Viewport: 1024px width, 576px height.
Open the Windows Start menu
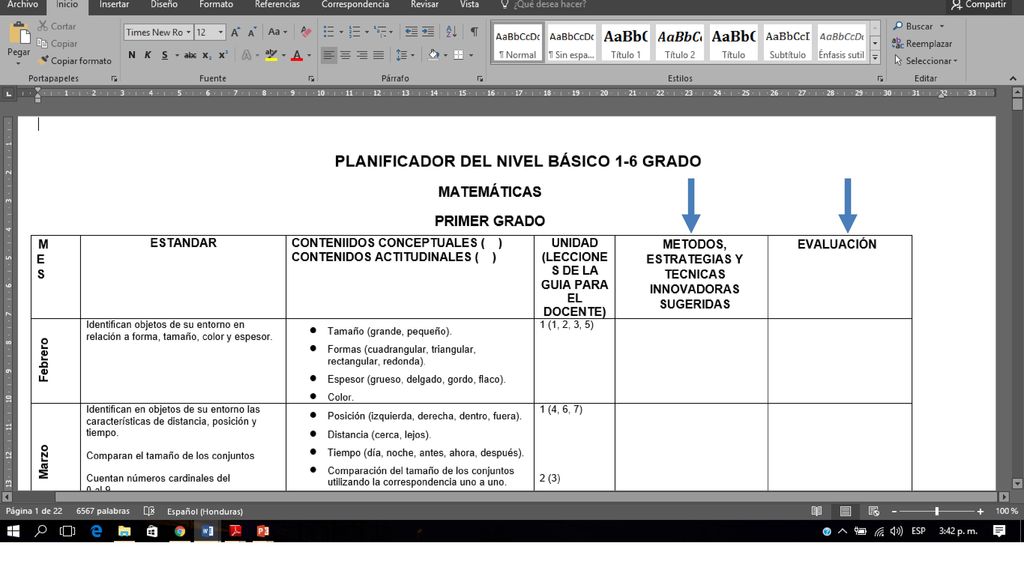point(13,531)
